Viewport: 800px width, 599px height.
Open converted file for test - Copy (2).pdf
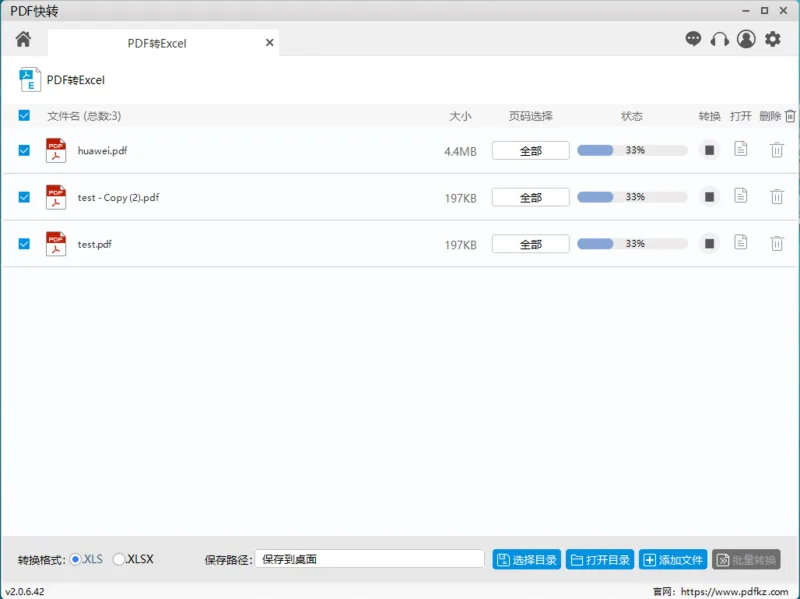[740, 195]
